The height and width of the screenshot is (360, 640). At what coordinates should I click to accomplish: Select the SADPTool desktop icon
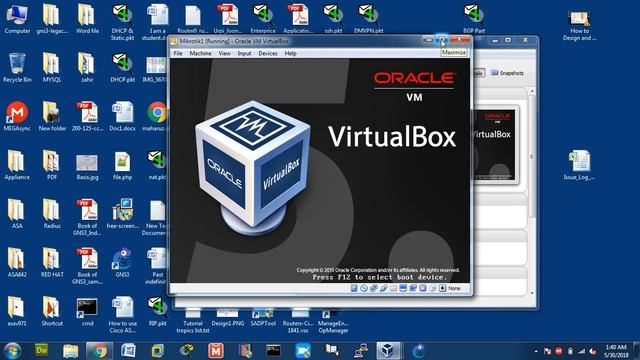coord(262,318)
